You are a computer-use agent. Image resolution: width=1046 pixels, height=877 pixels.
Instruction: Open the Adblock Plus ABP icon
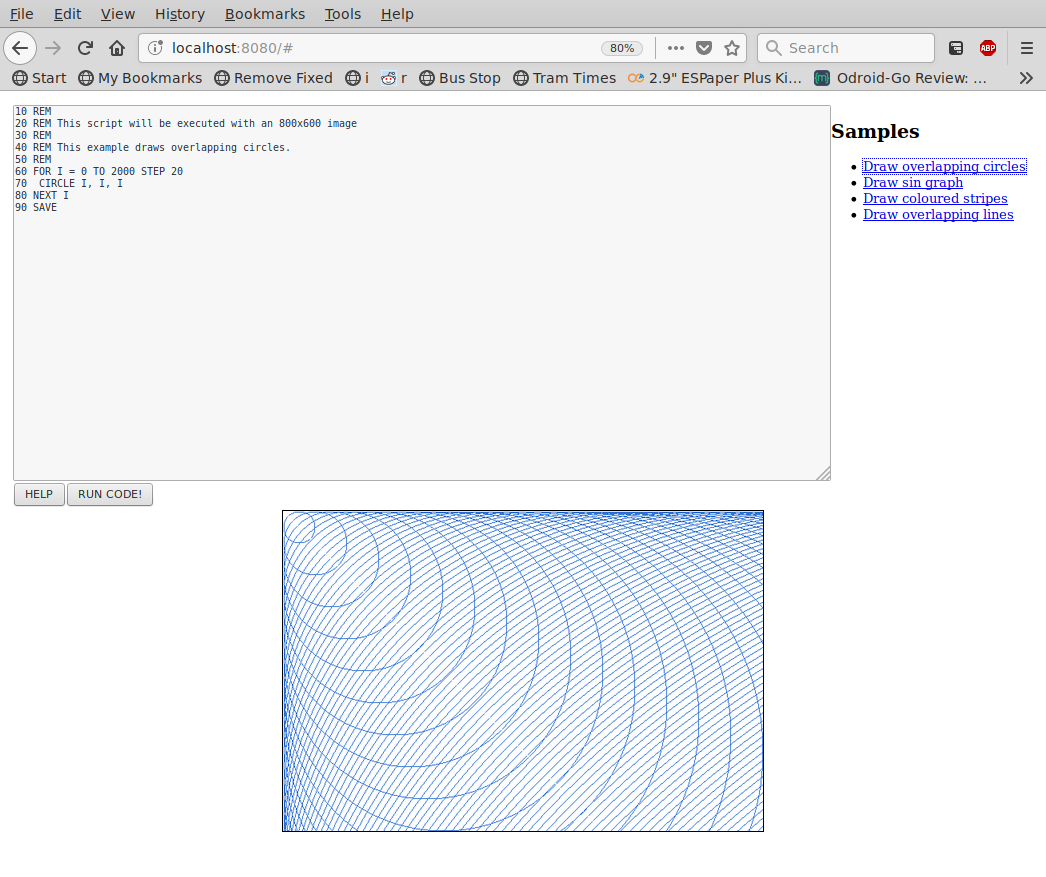(x=988, y=48)
